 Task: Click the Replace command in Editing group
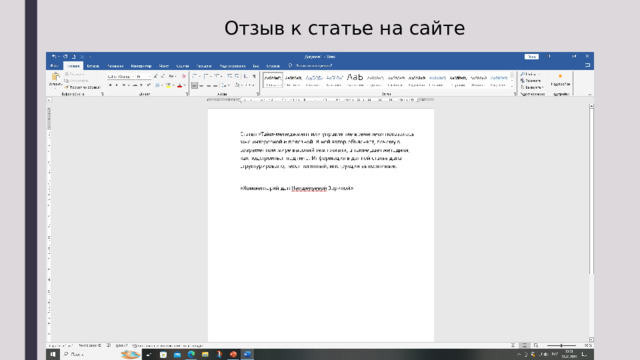tap(531, 81)
